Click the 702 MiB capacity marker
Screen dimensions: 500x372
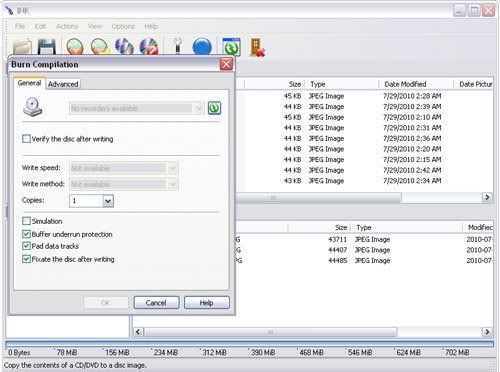coord(457,352)
